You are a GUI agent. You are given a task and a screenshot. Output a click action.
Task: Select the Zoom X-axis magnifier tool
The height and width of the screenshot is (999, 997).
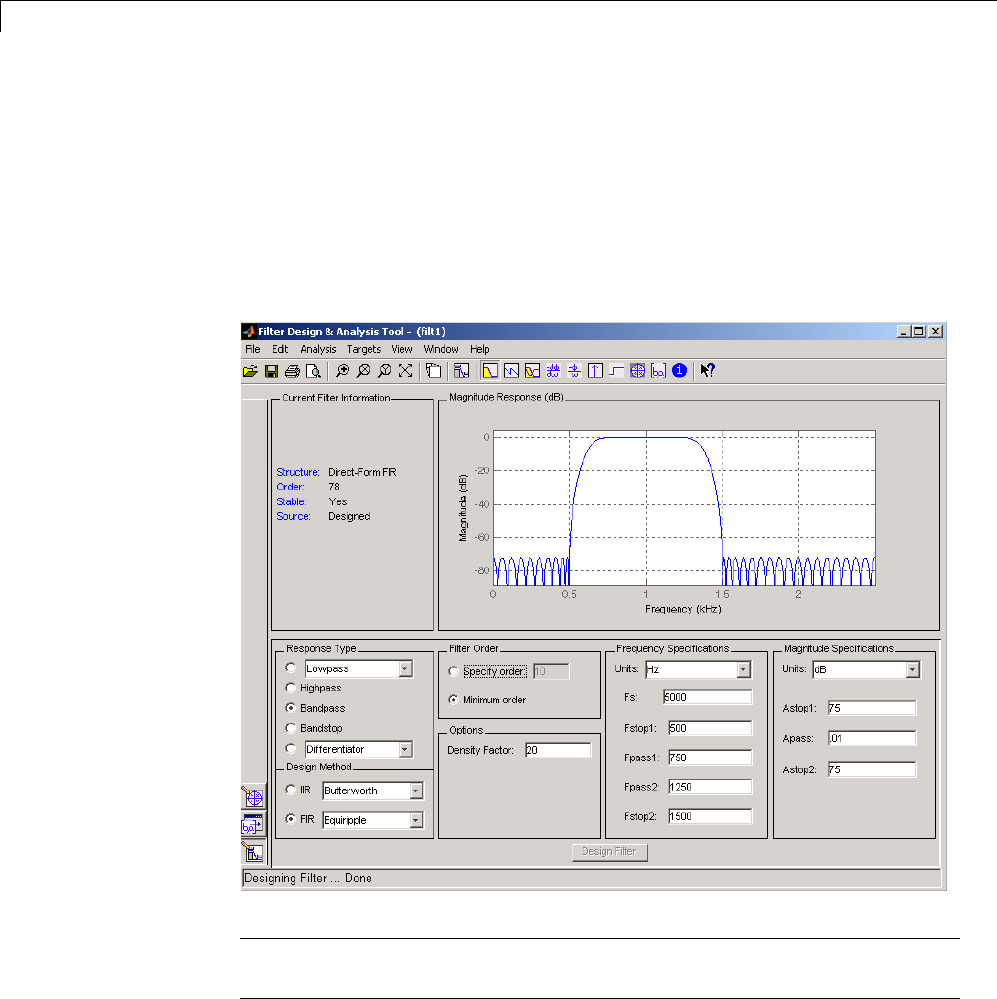click(x=364, y=371)
